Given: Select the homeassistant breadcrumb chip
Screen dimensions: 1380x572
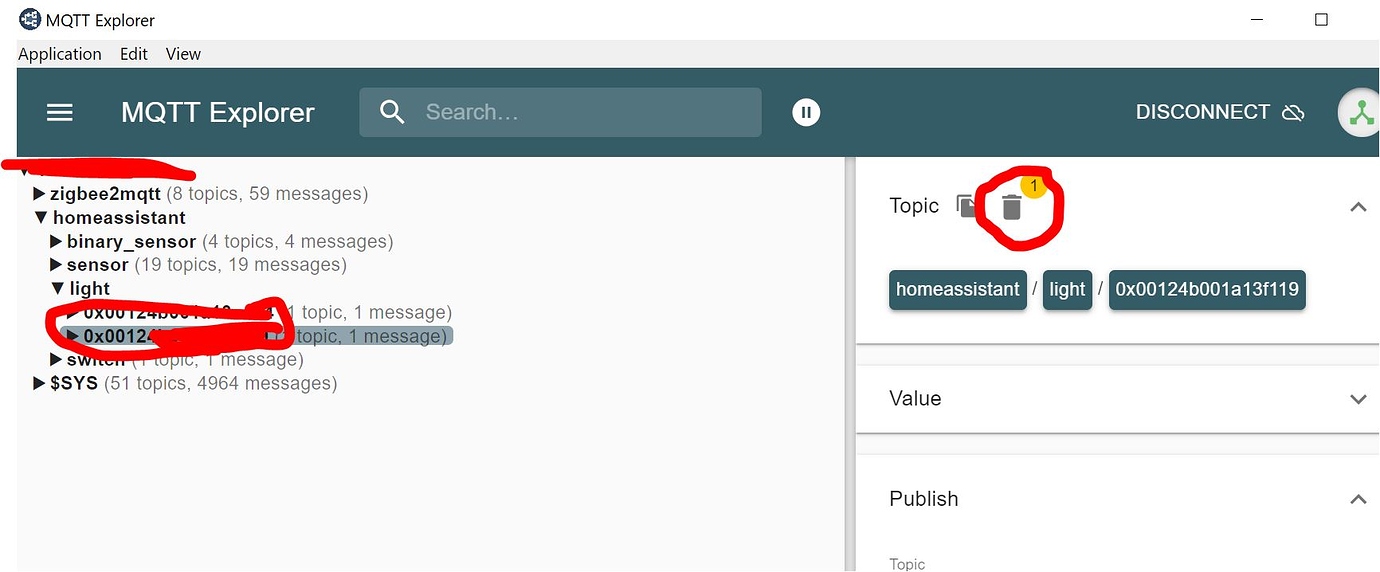Looking at the screenshot, I should pos(957,290).
